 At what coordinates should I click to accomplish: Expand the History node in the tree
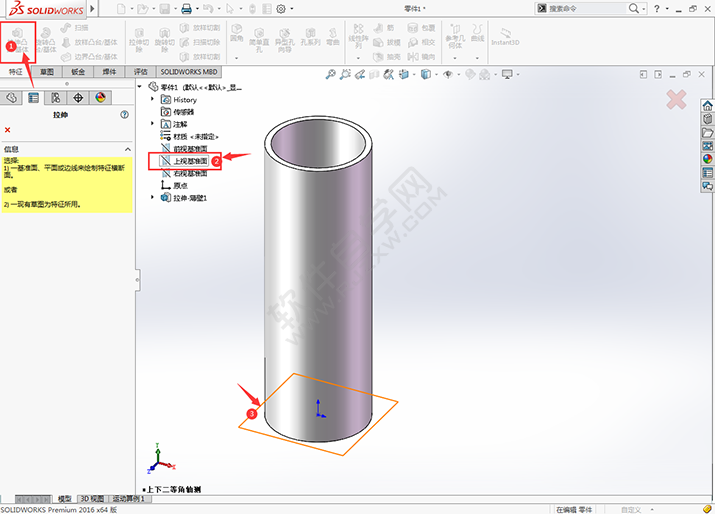coord(153,100)
